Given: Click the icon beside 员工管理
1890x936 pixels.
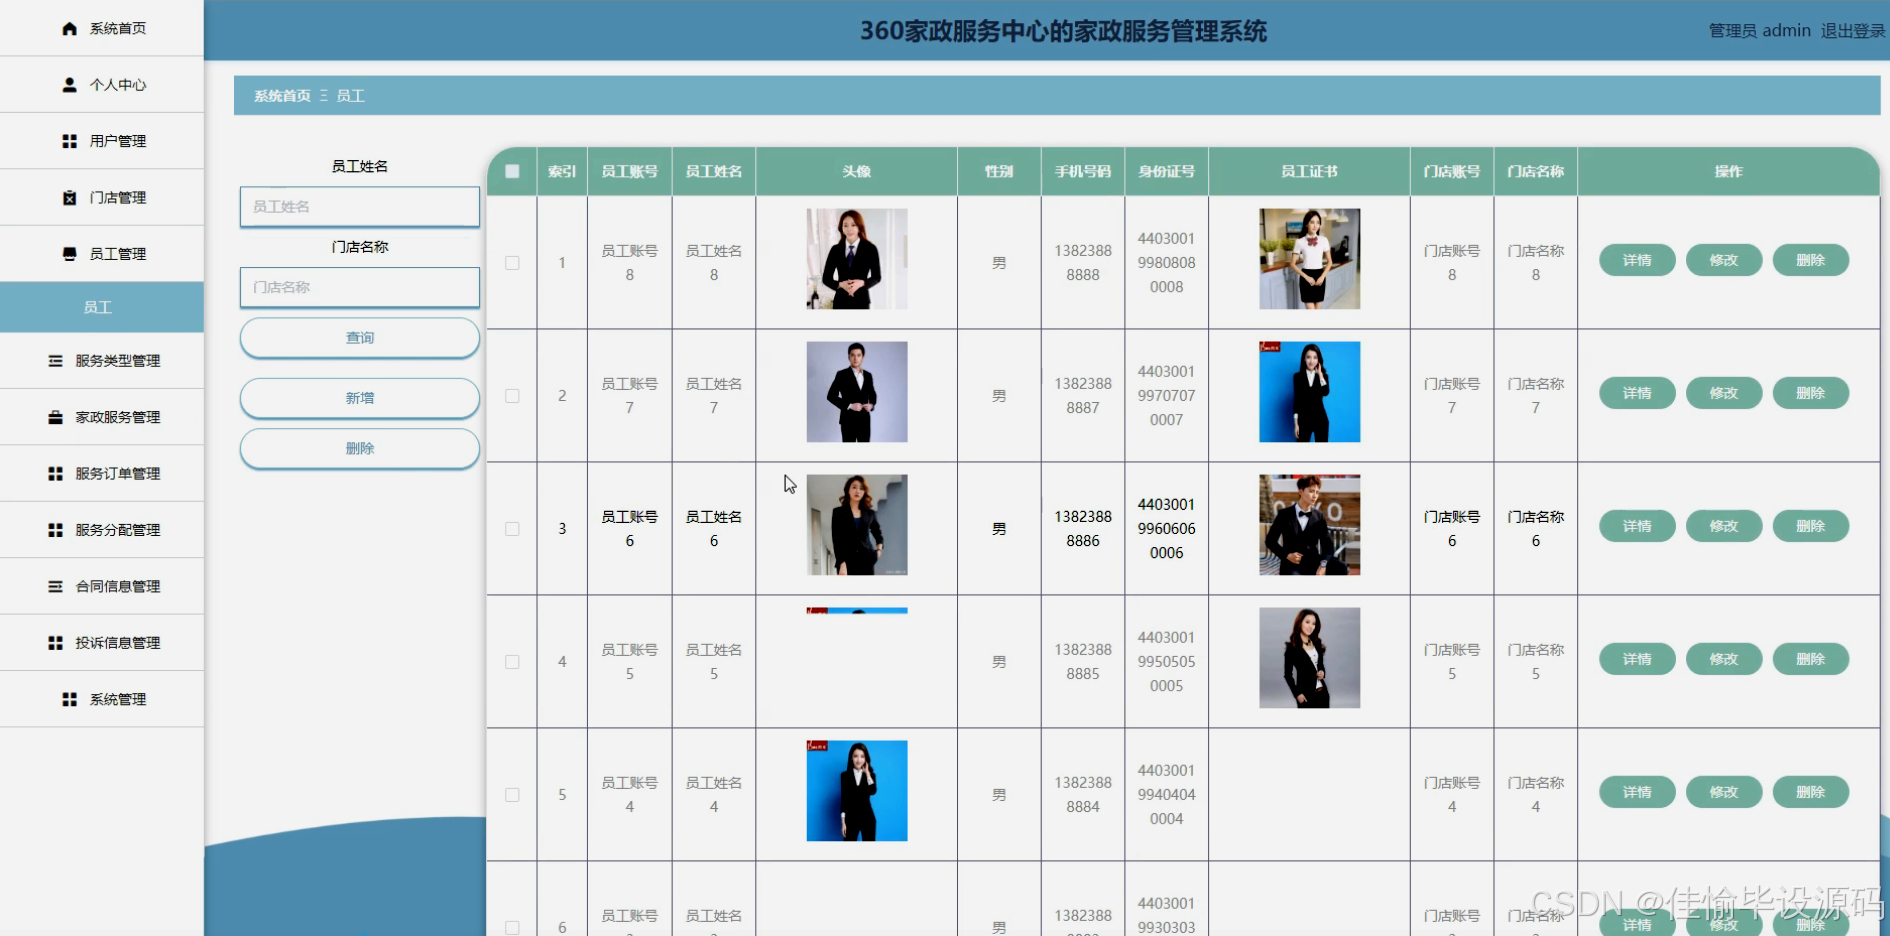Looking at the screenshot, I should [69, 254].
